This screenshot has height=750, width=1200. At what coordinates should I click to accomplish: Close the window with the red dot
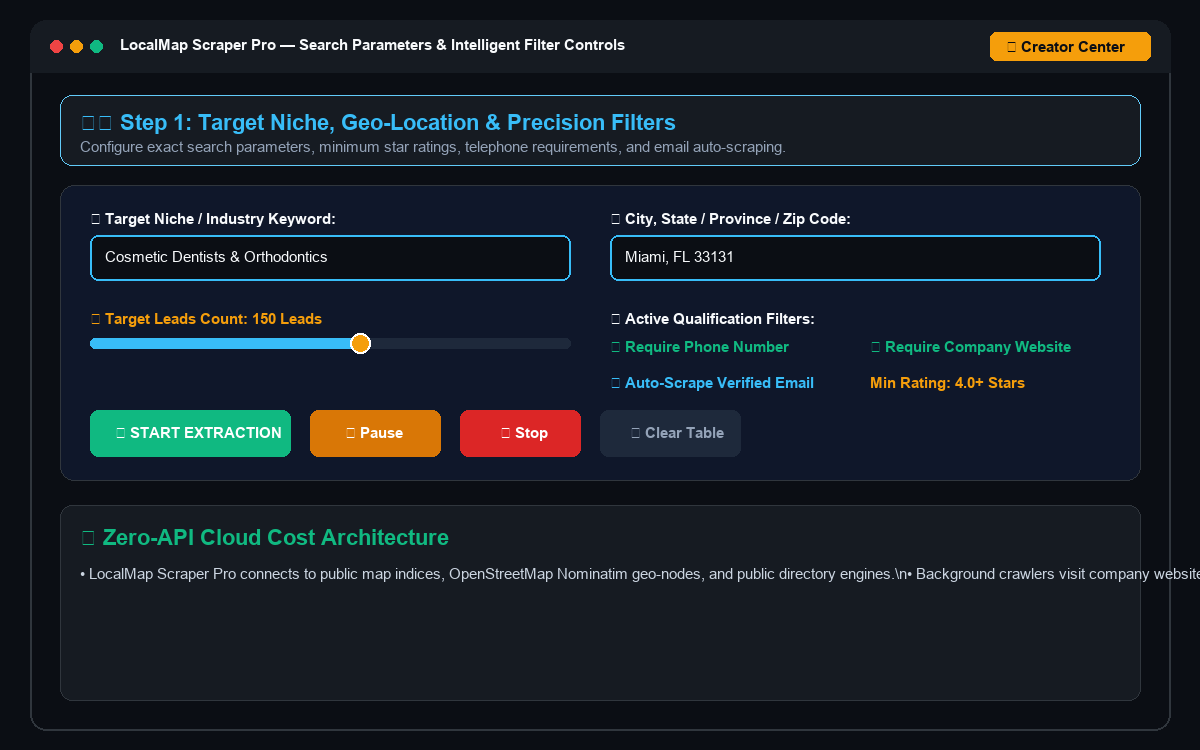pos(56,46)
